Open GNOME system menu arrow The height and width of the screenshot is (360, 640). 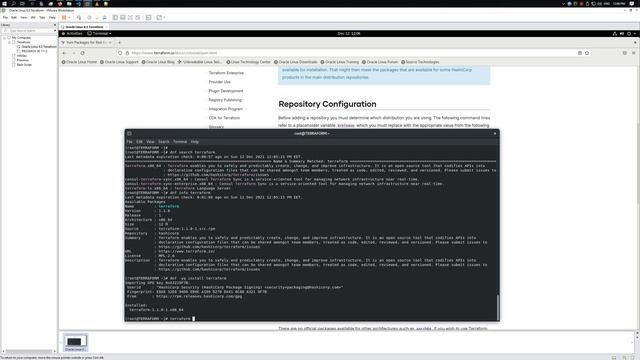pyautogui.click(x=634, y=33)
